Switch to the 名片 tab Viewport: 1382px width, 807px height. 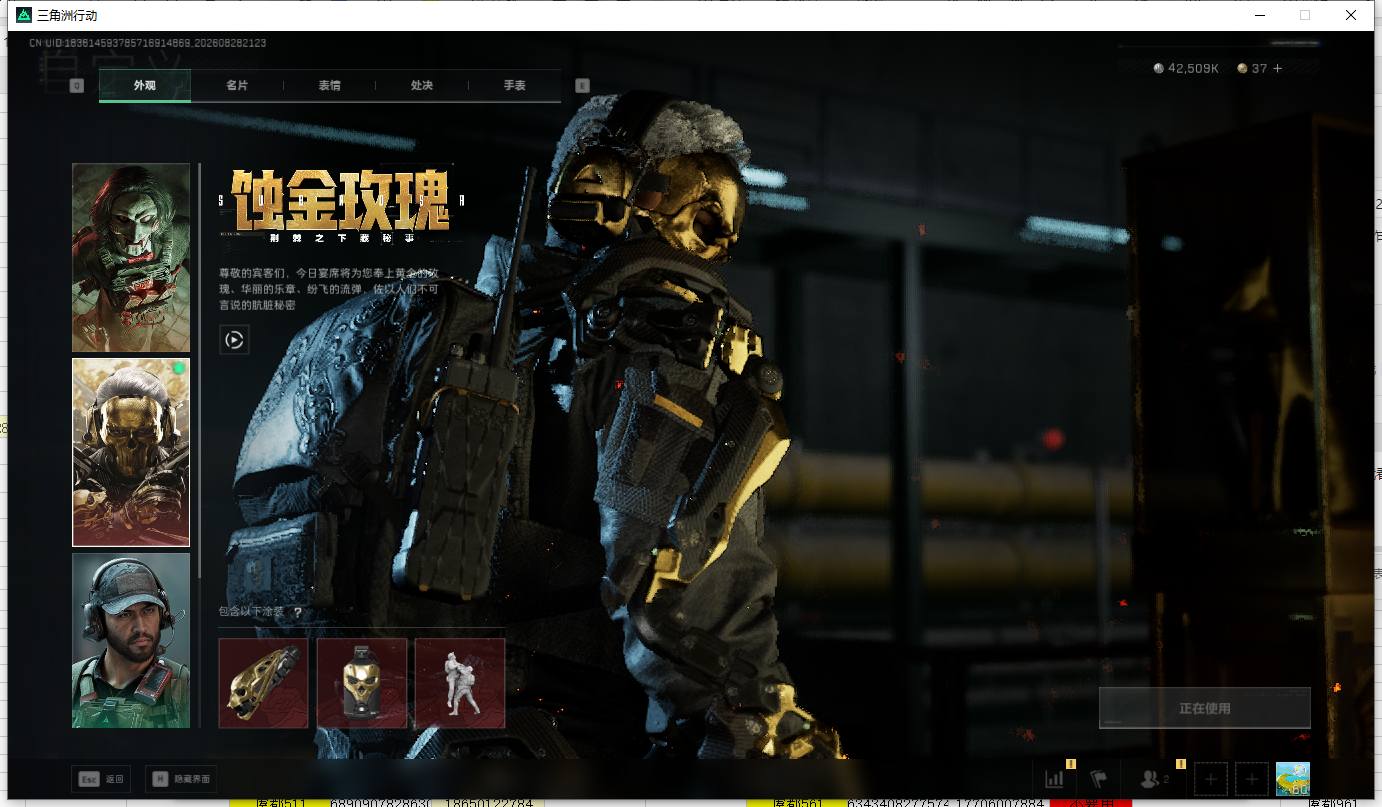(x=237, y=86)
